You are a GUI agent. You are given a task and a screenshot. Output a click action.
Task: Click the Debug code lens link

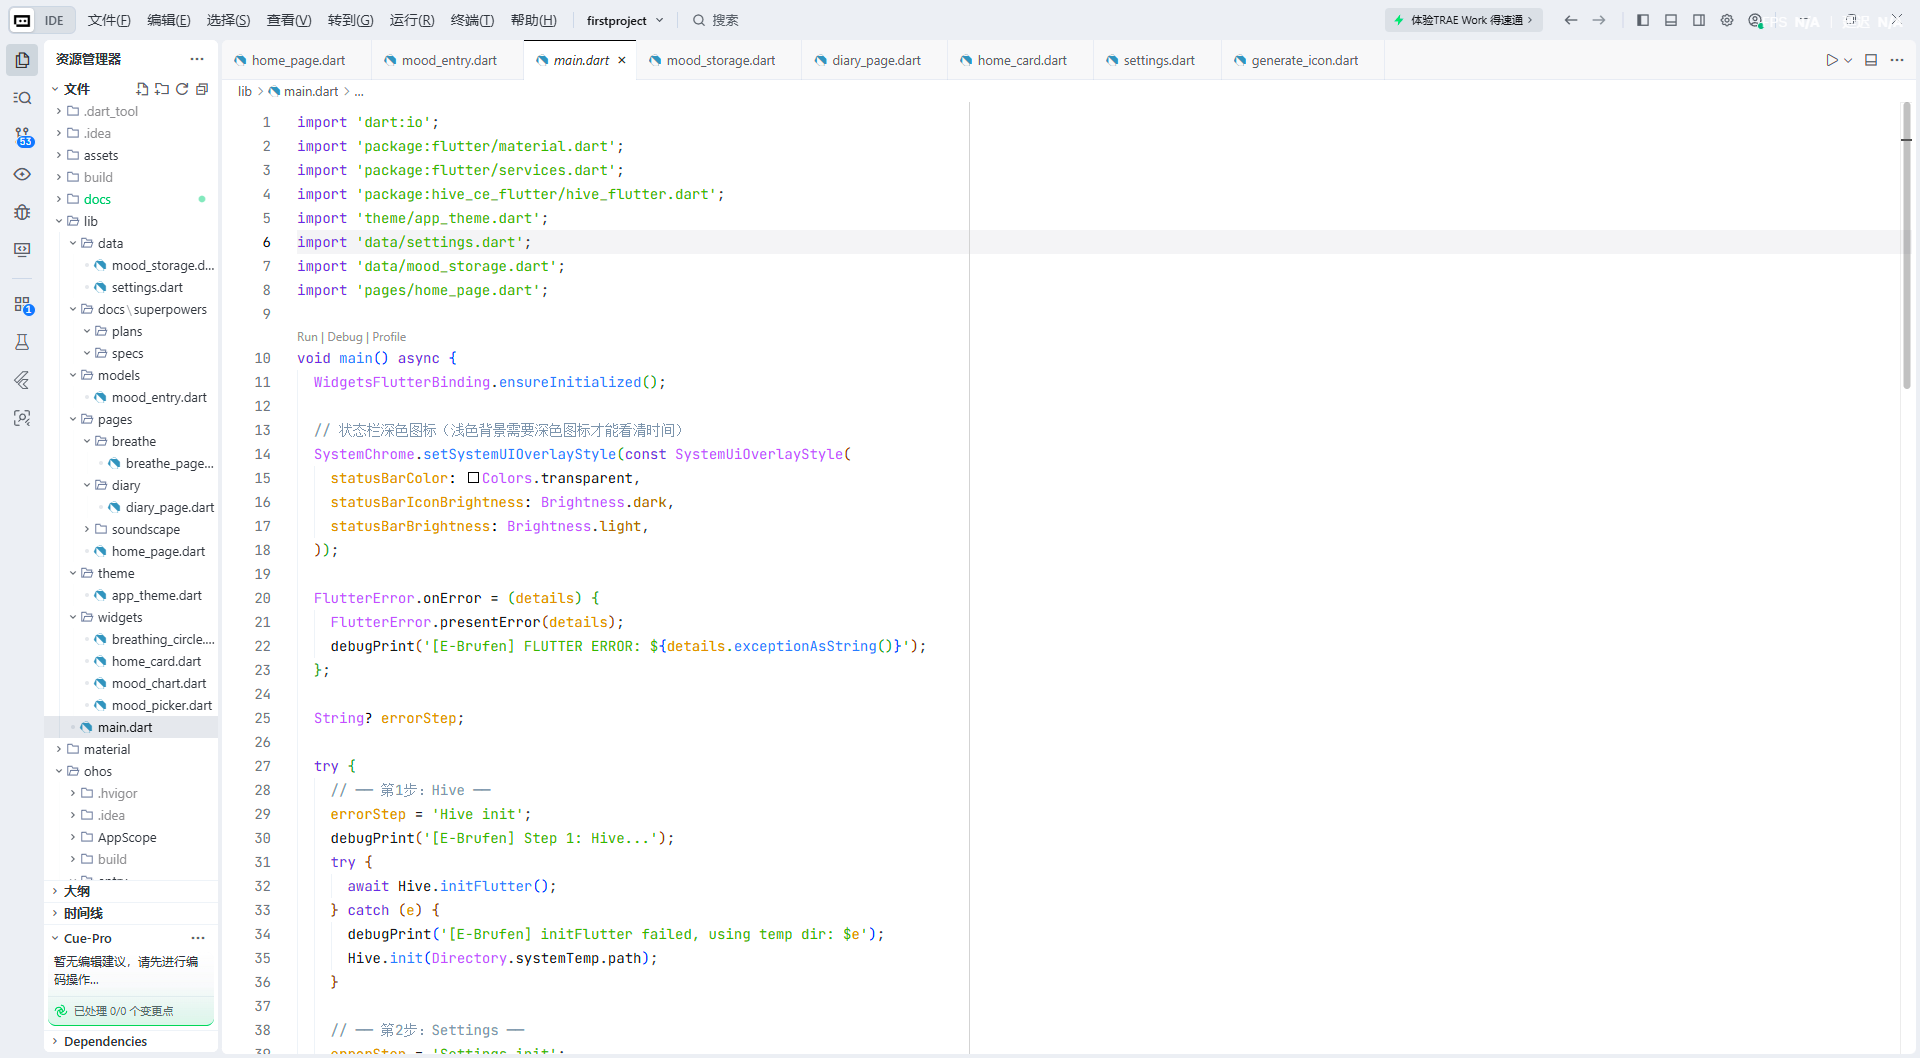click(345, 337)
